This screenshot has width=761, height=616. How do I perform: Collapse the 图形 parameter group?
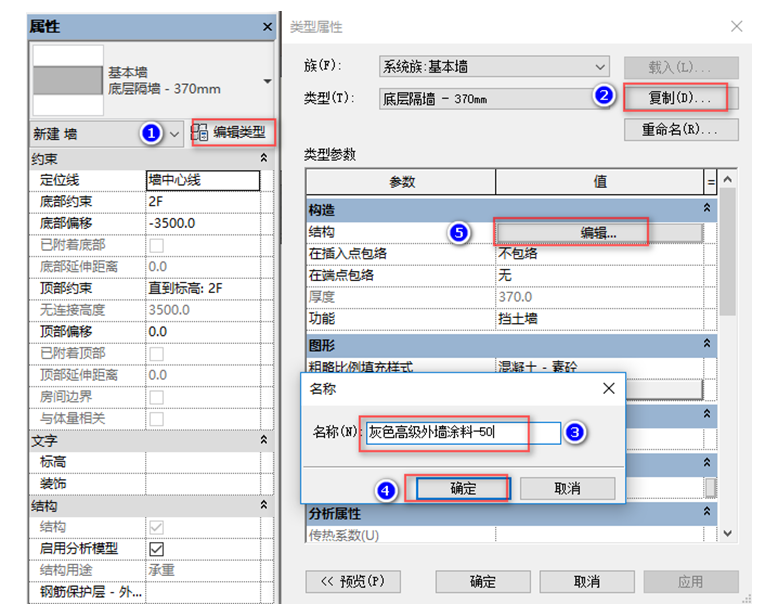[707, 343]
